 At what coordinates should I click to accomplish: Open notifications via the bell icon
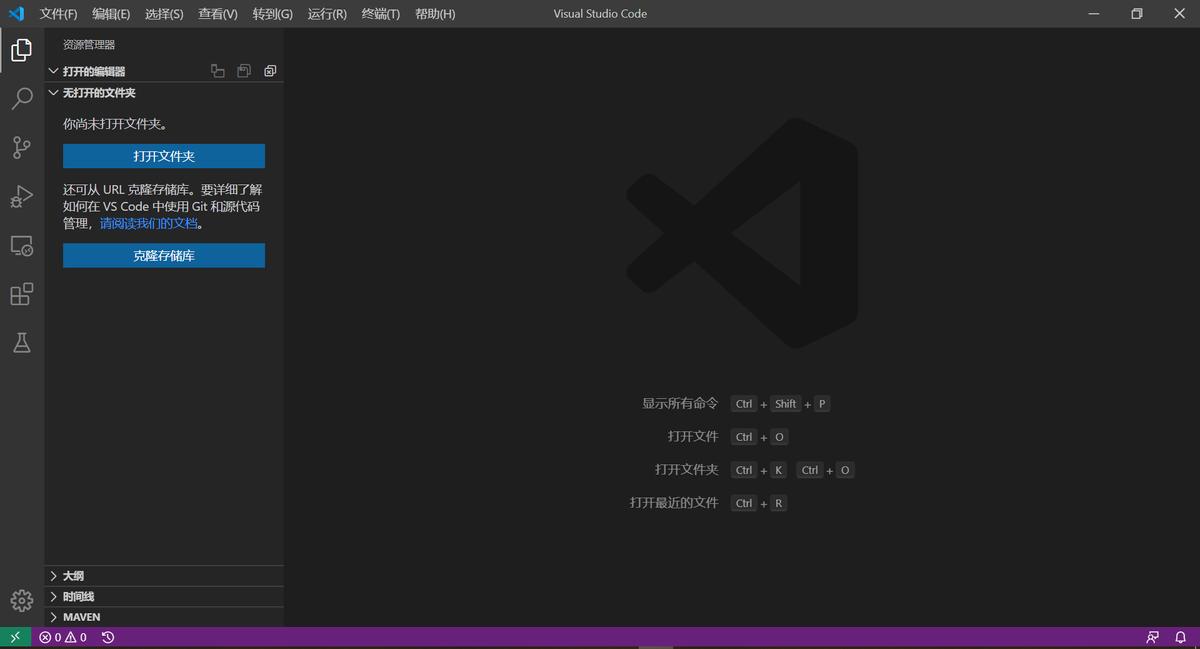tap(1181, 637)
